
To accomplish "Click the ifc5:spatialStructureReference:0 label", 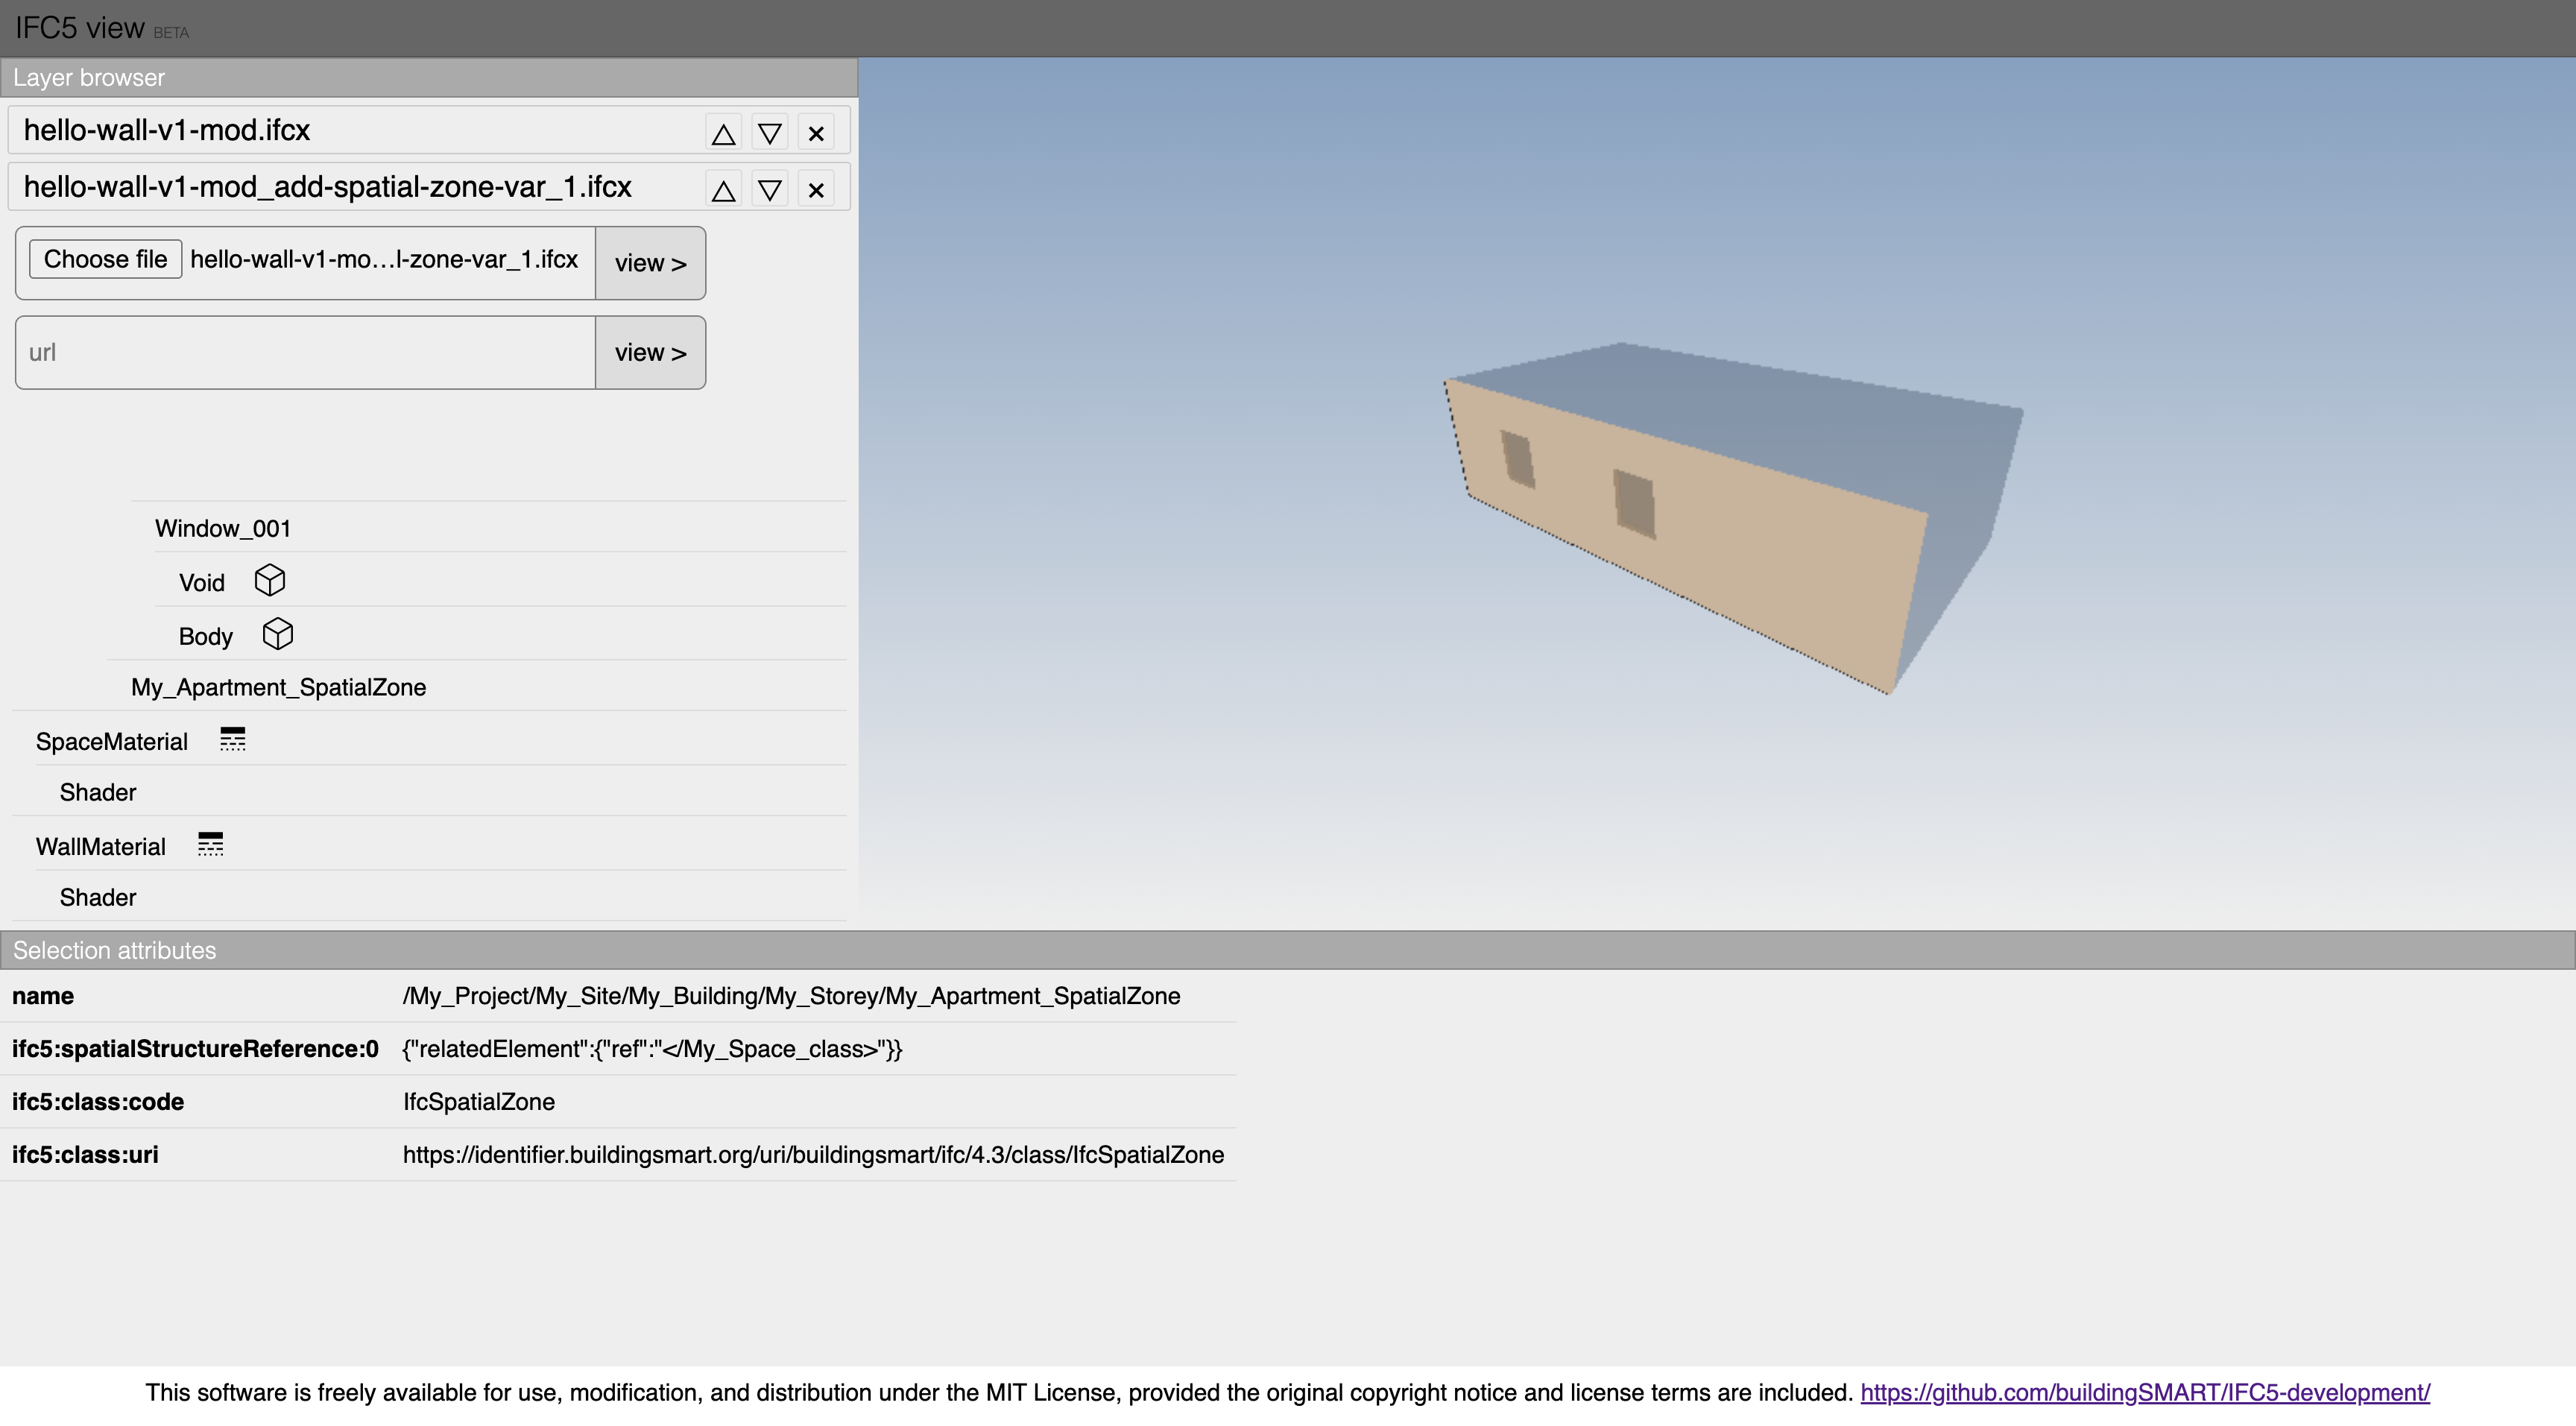I will pyautogui.click(x=195, y=1049).
